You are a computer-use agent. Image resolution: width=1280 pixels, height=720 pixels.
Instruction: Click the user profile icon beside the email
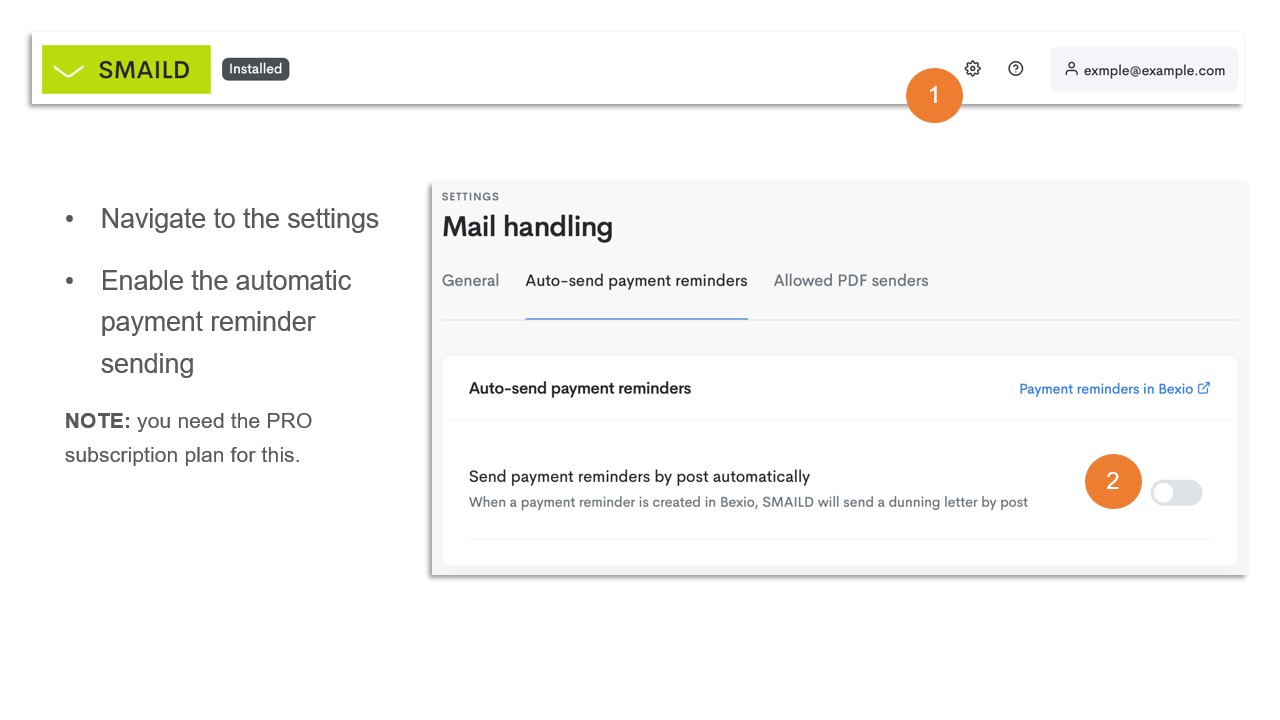pyautogui.click(x=1071, y=69)
